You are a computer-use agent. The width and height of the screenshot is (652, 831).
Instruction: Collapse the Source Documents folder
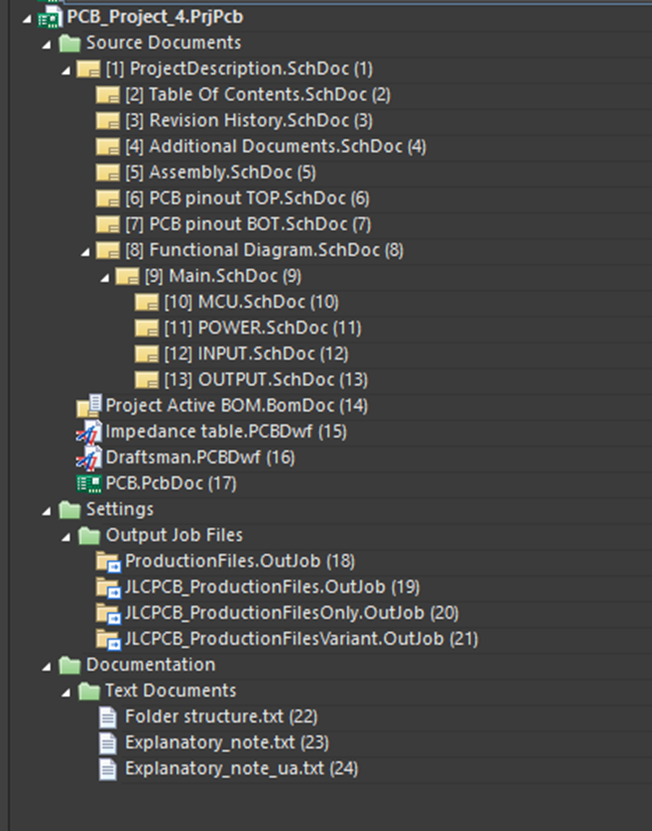[x=47, y=44]
